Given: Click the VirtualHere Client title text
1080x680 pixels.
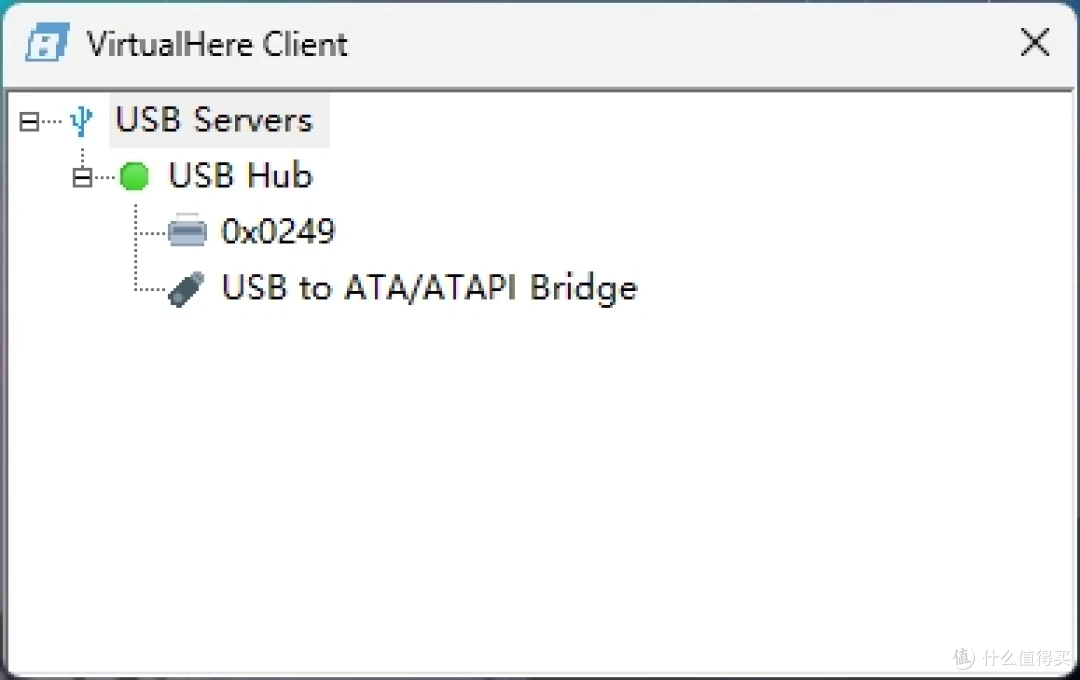Looking at the screenshot, I should coord(217,44).
